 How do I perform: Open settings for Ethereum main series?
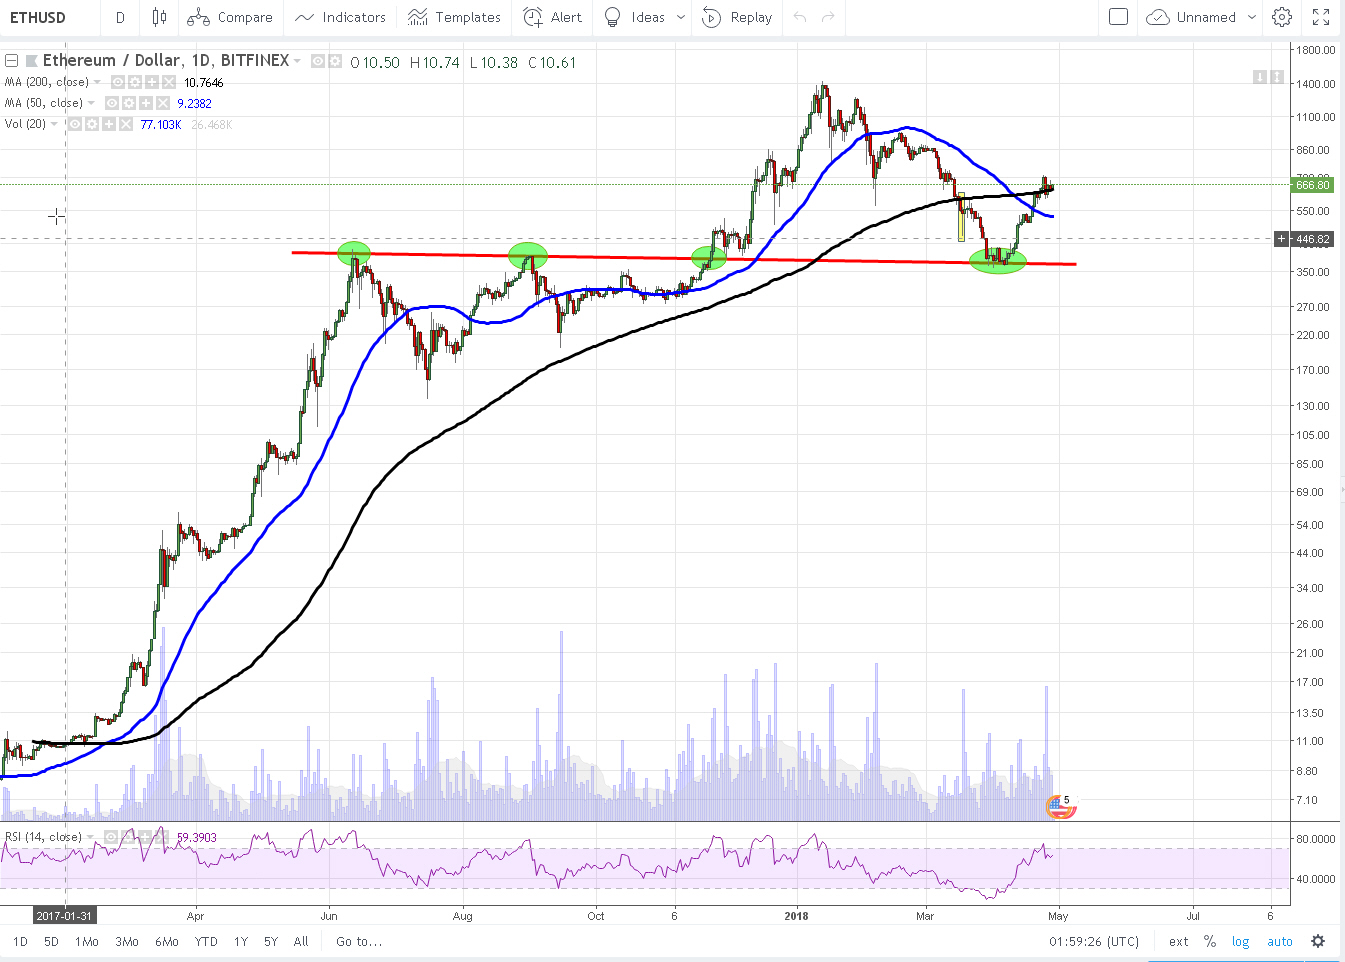(x=333, y=61)
